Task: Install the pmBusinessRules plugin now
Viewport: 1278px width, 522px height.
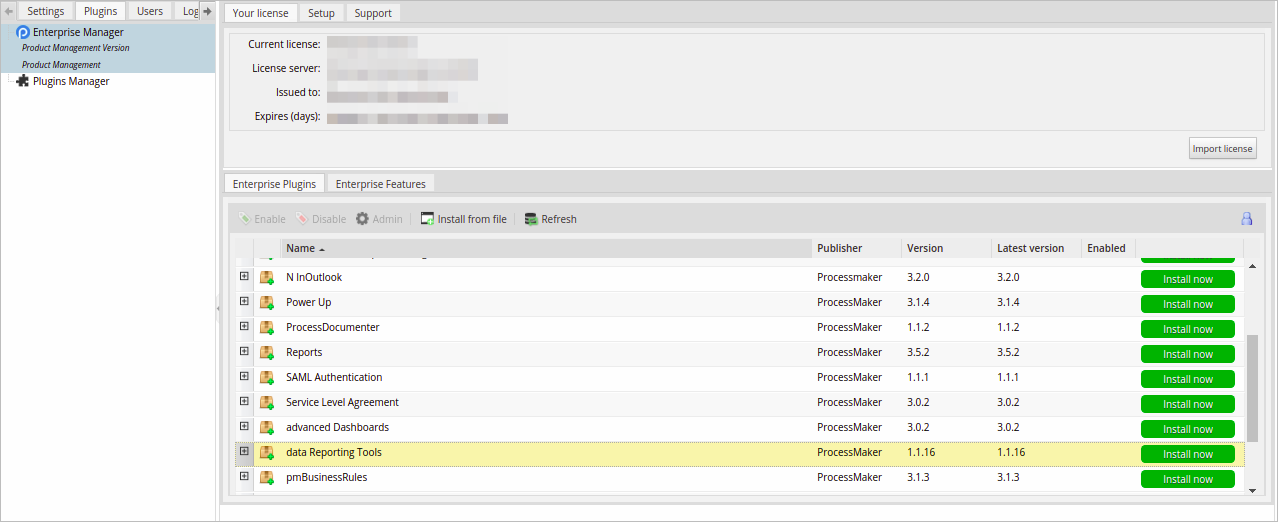Action: click(x=1187, y=479)
